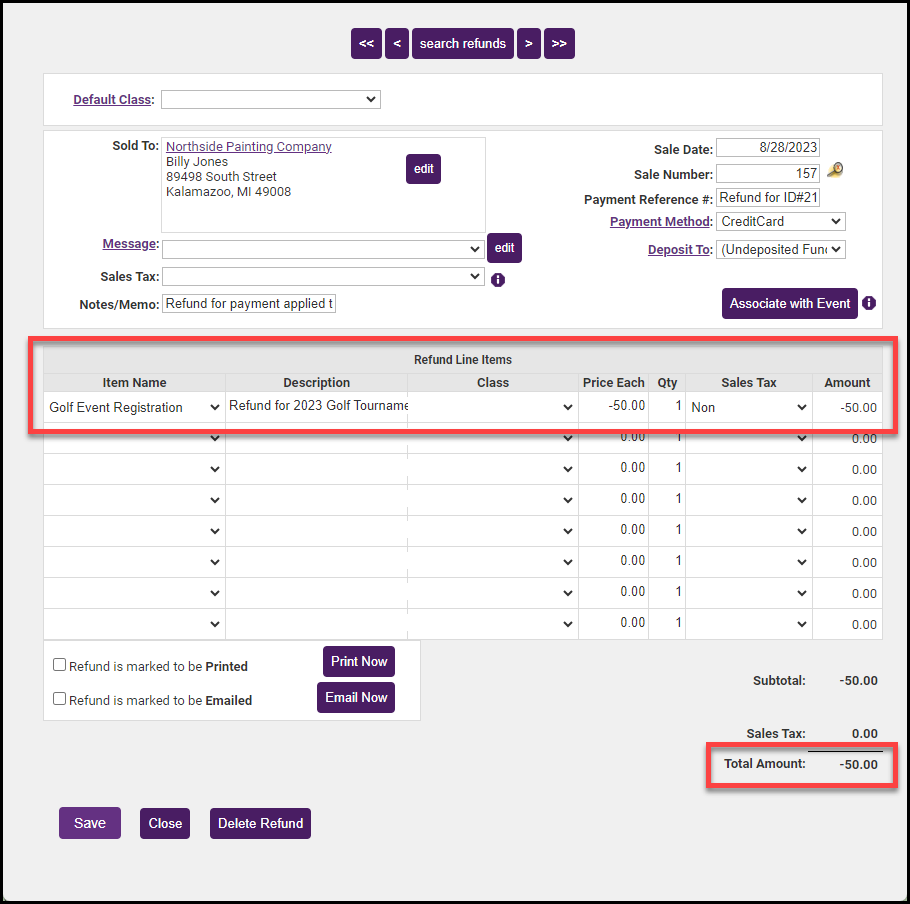Click the Delete Refund button
Screen dimensions: 910x904
click(260, 823)
